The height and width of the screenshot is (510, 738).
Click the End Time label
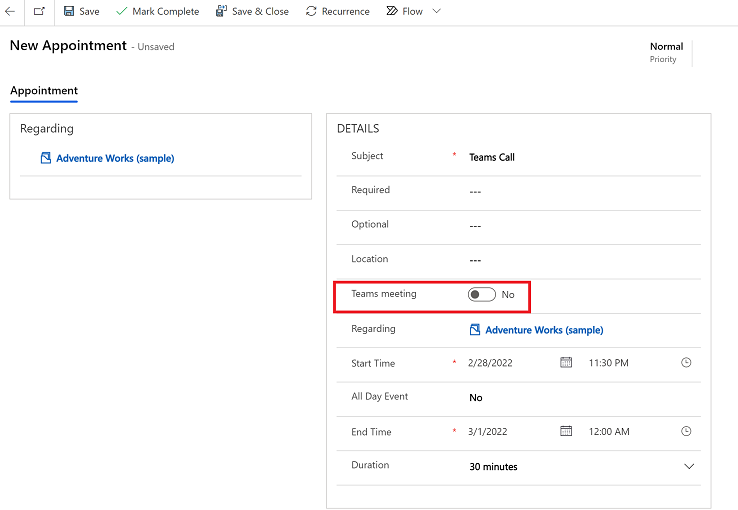[371, 432]
